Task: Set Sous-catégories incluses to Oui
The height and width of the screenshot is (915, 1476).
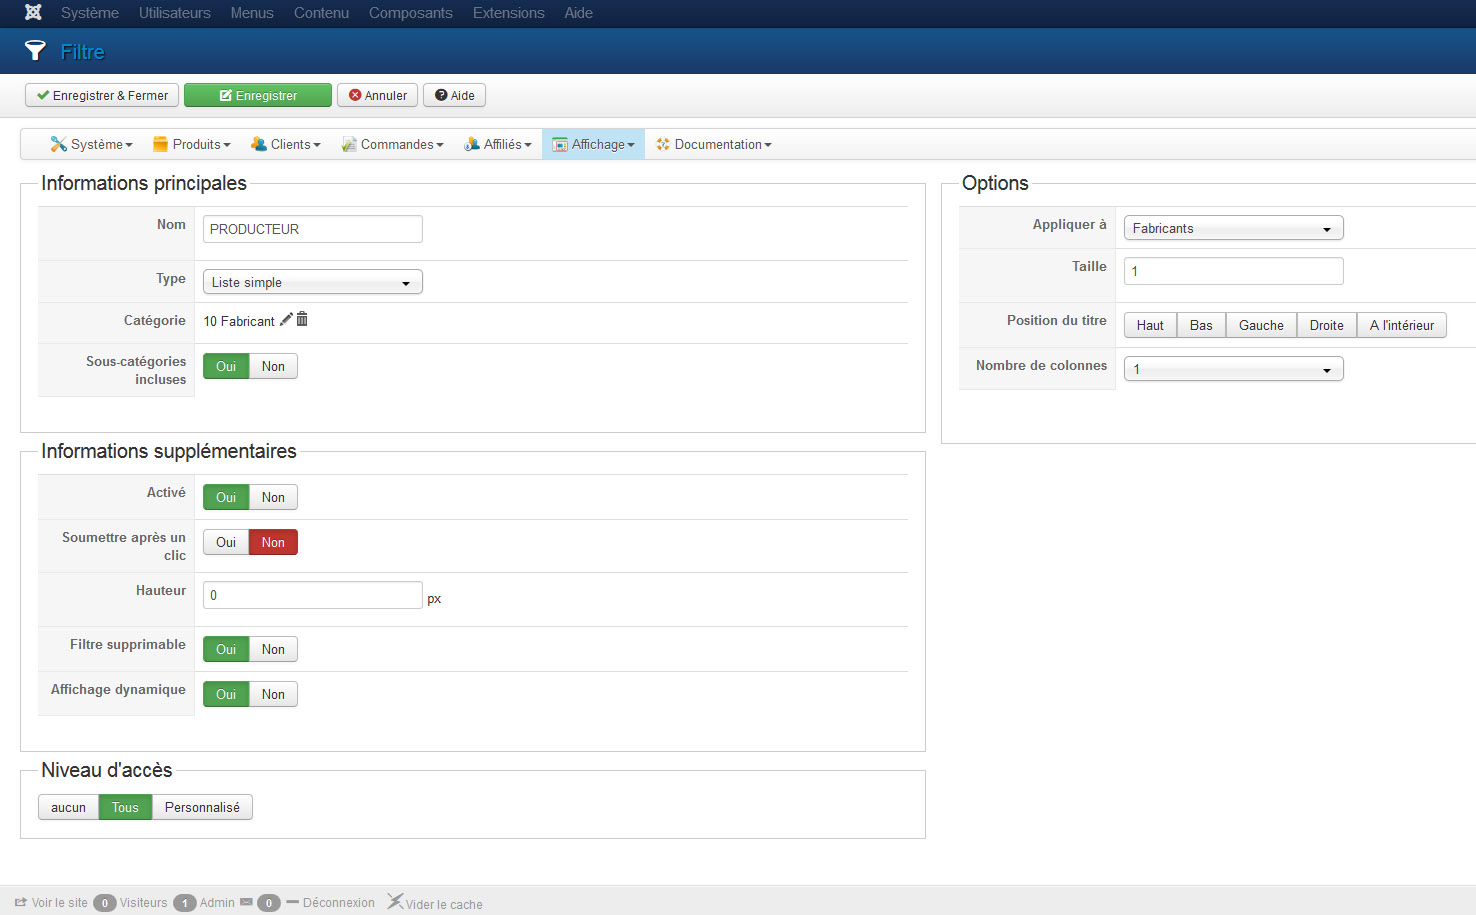Action: pos(226,366)
